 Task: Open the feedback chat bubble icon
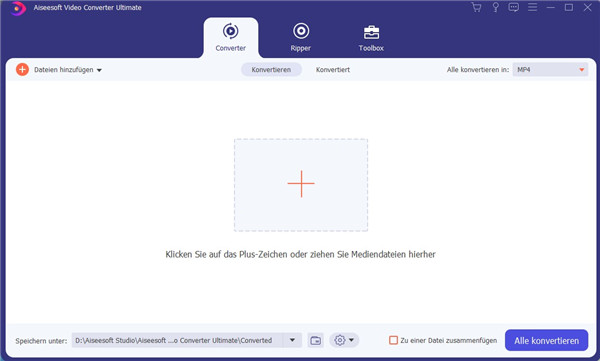(514, 7)
